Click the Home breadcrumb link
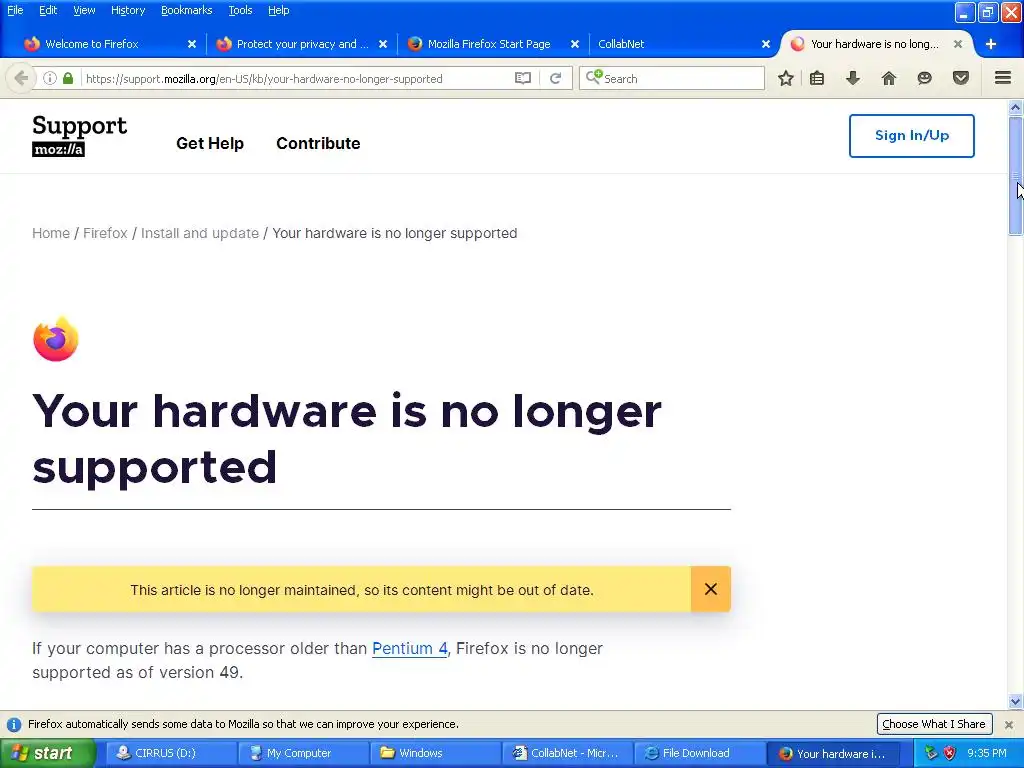Viewport: 1024px width, 768px height. [x=51, y=233]
